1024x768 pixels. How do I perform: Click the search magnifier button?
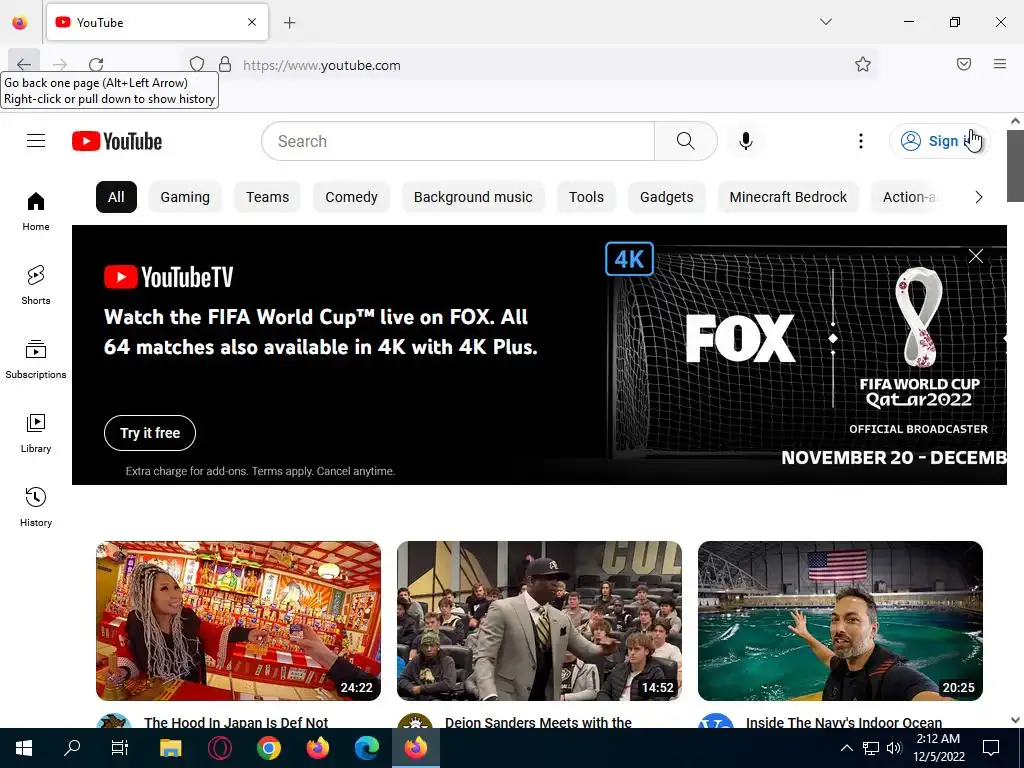[x=686, y=141]
